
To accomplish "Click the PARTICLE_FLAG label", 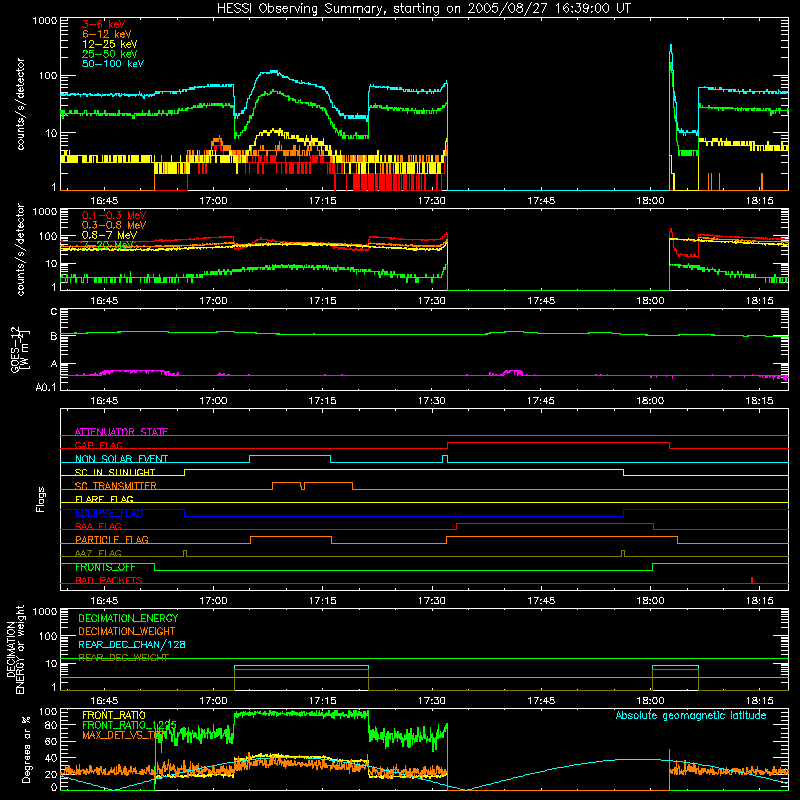I will click(x=112, y=539).
